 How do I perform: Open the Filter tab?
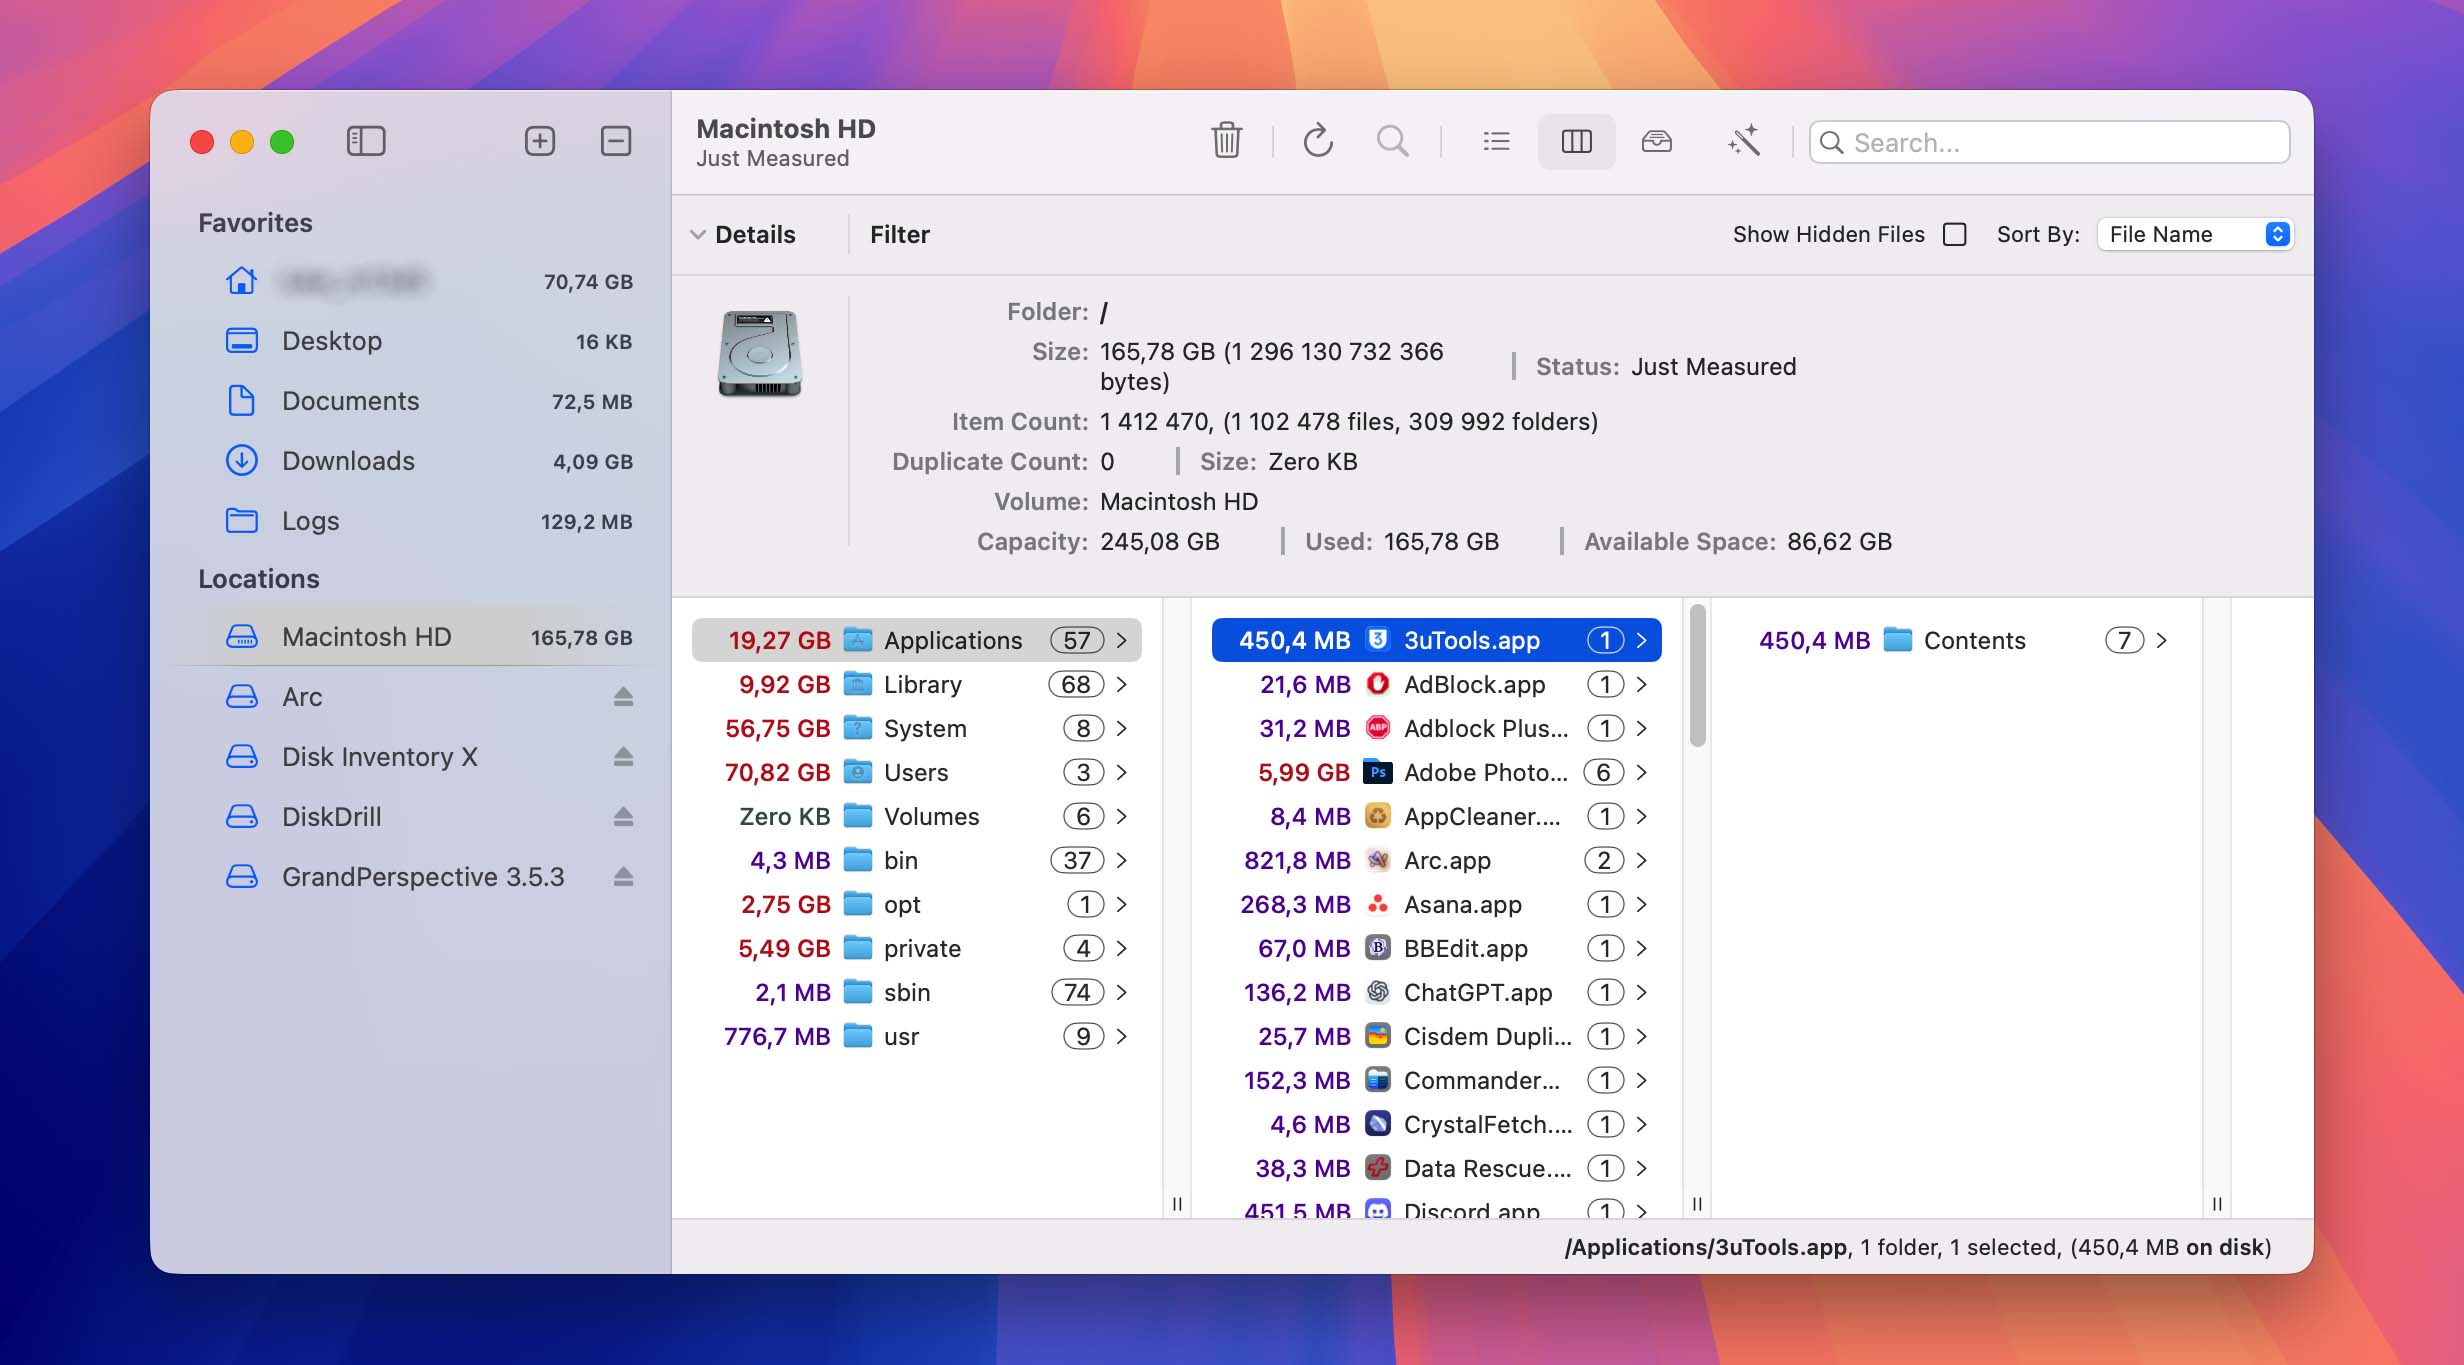pyautogui.click(x=899, y=235)
